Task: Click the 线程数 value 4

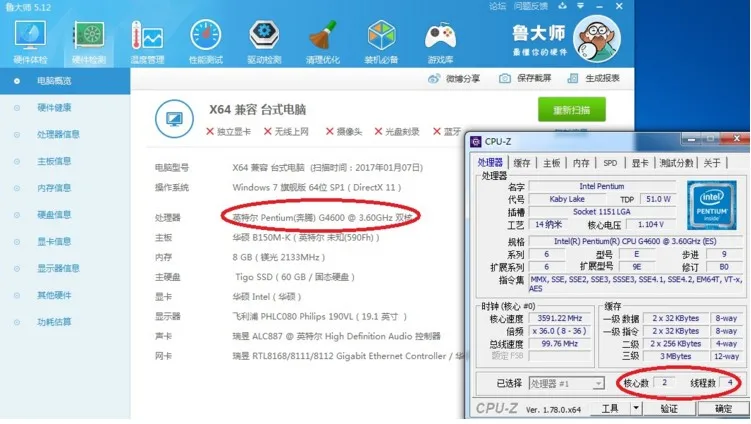Action: click(730, 382)
